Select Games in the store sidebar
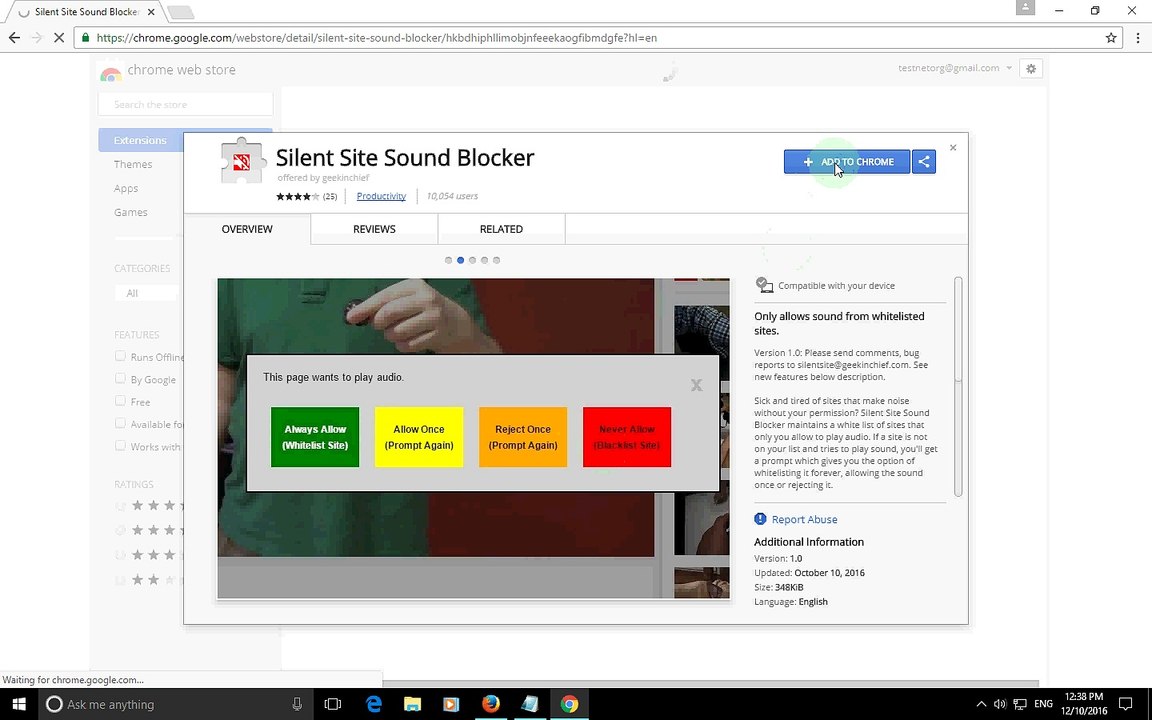Image resolution: width=1152 pixels, height=720 pixels. pyautogui.click(x=131, y=212)
